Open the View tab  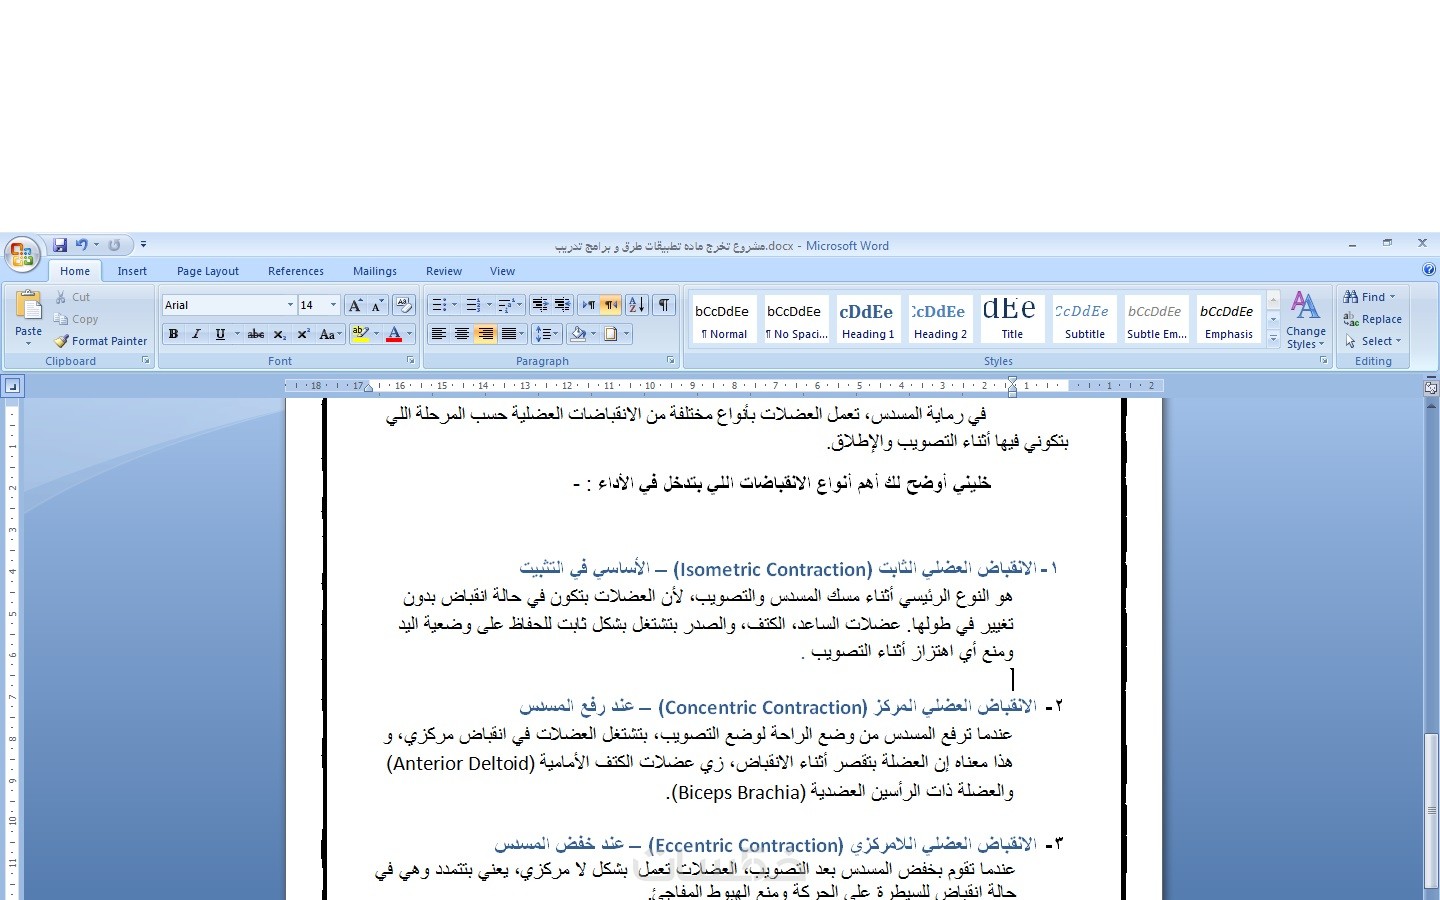click(502, 271)
